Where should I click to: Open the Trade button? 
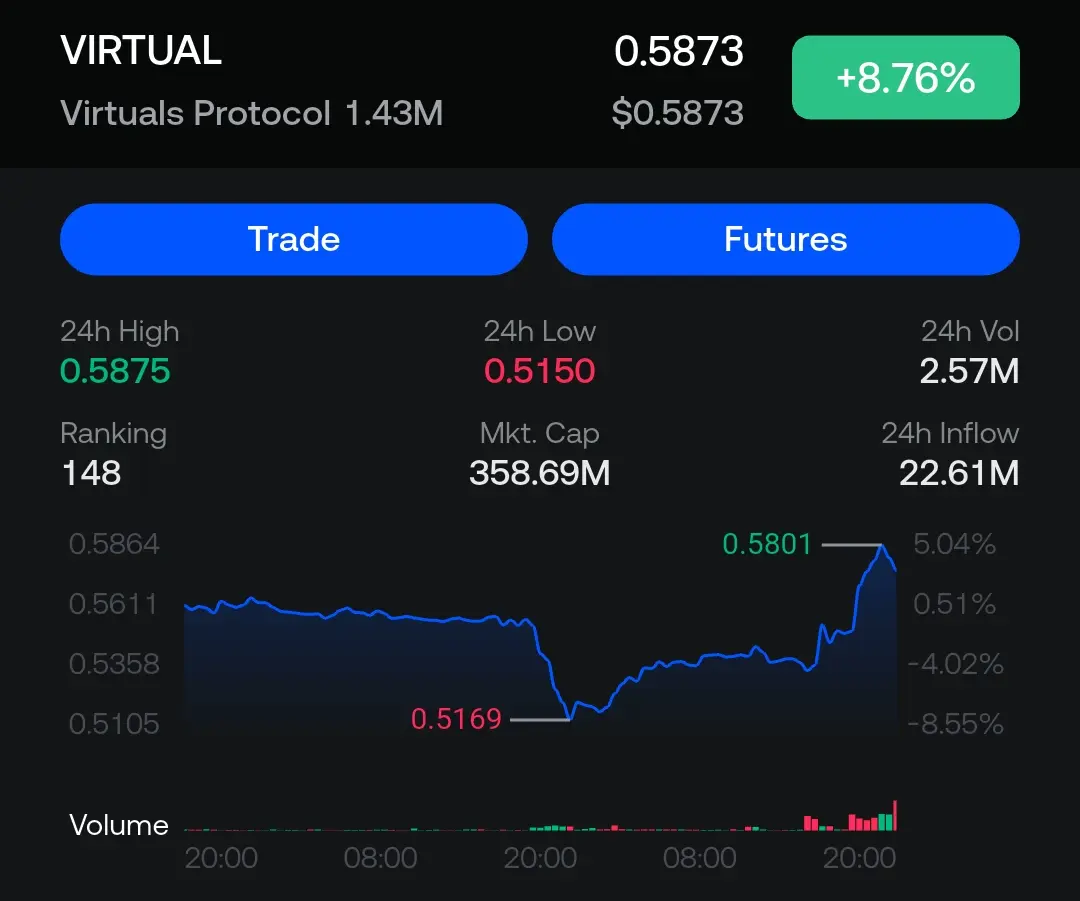tap(294, 239)
